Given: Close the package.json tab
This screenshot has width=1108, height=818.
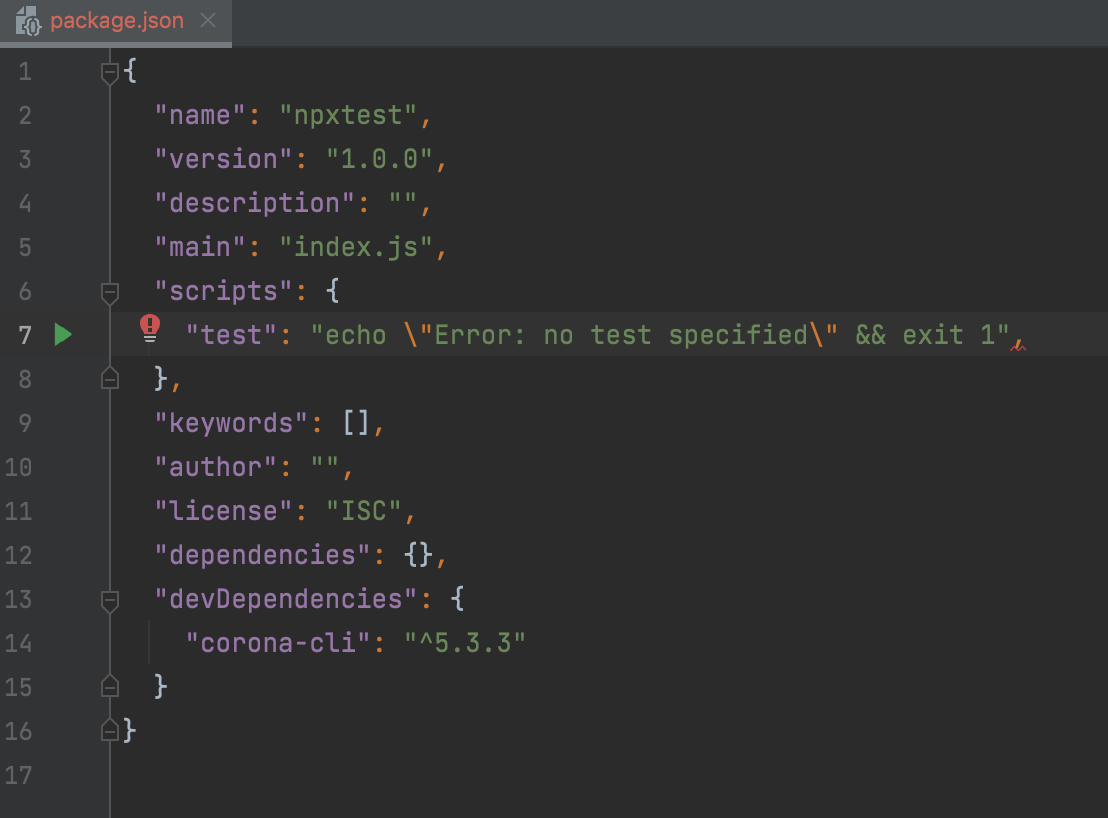Looking at the screenshot, I should pos(206,20).
